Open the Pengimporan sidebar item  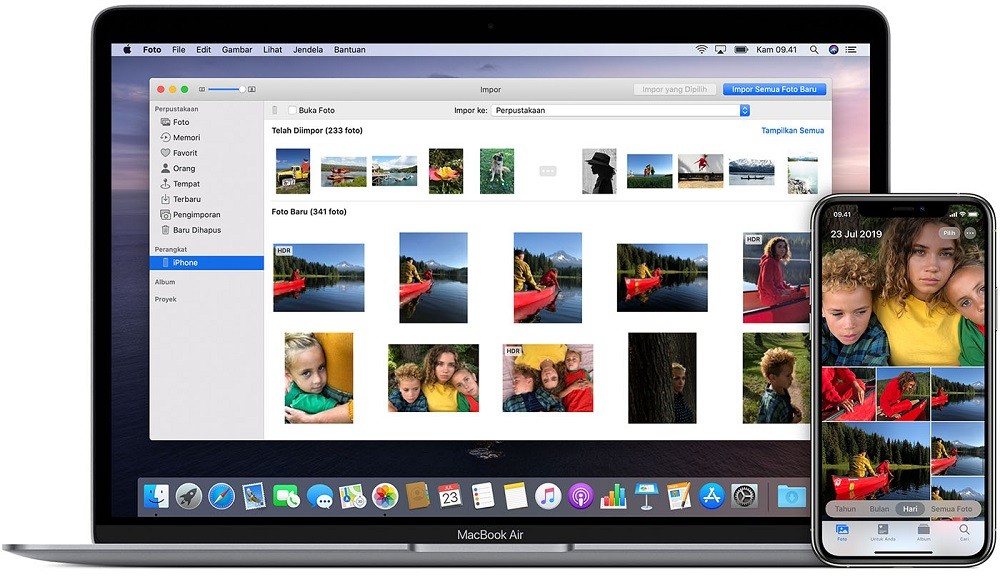coord(193,214)
